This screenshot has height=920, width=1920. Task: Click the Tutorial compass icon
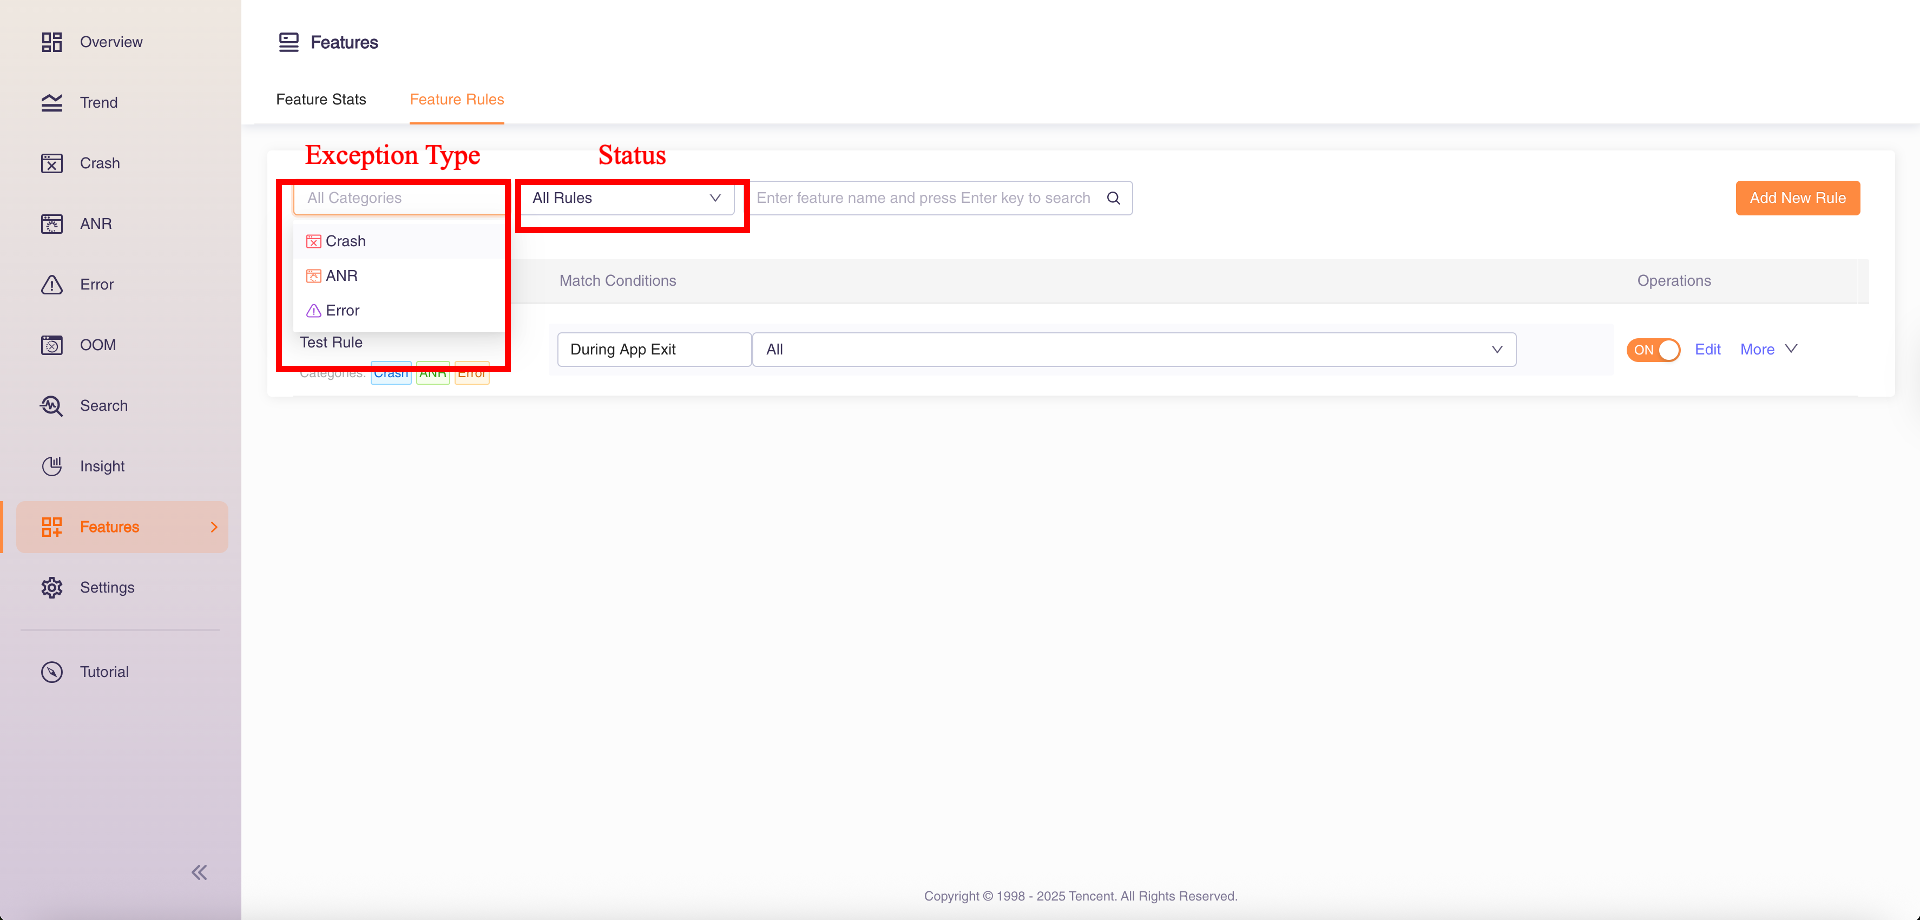[x=52, y=672]
